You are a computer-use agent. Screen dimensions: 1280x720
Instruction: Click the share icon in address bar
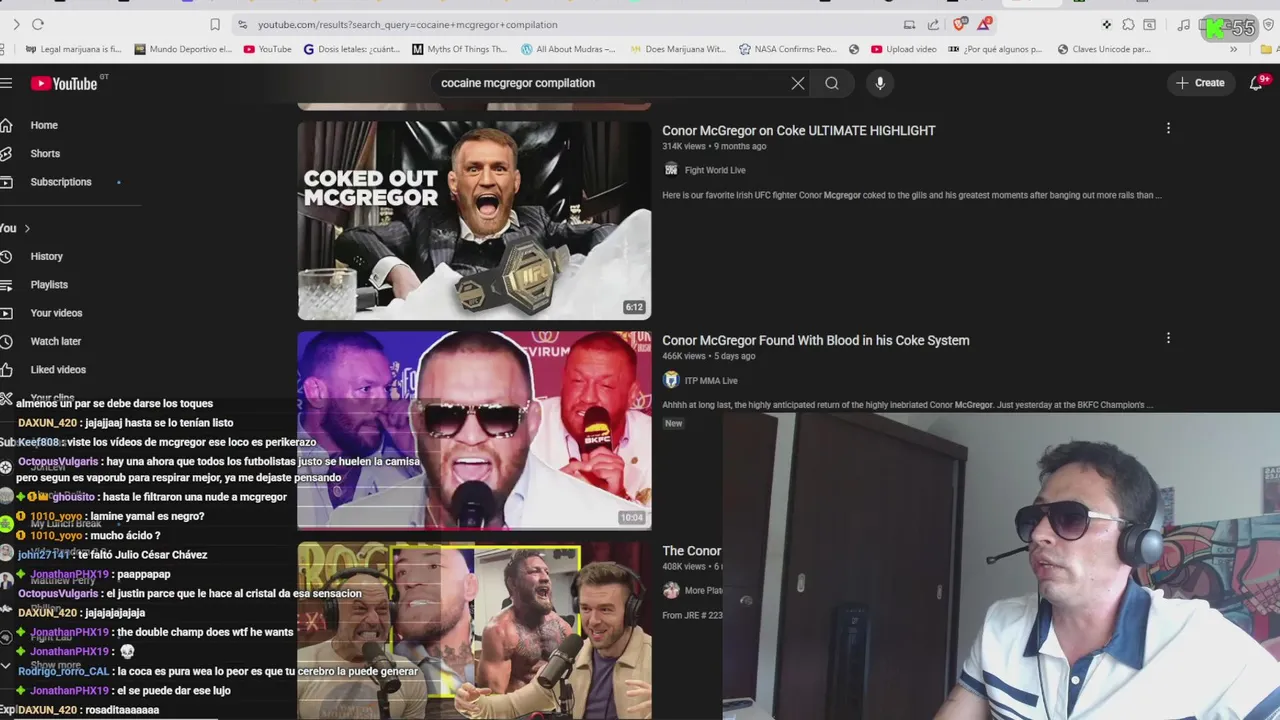[x=933, y=24]
